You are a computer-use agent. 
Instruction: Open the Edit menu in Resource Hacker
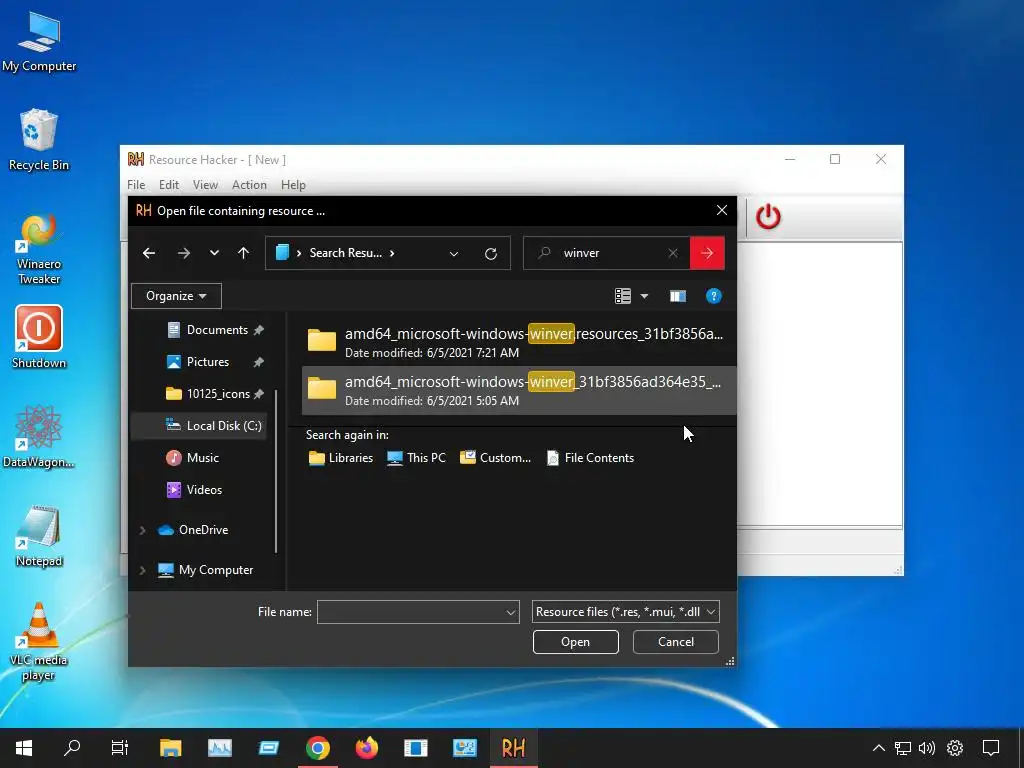coord(168,185)
